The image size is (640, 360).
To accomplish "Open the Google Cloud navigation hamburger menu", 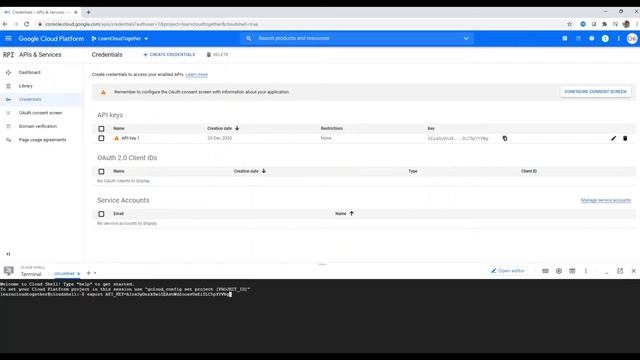I will 8,38.
